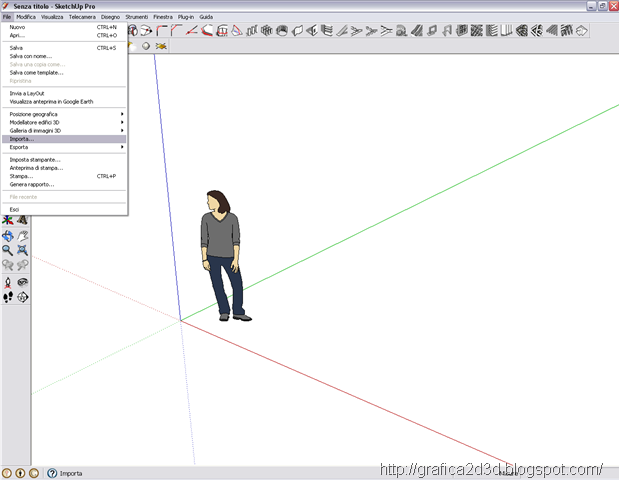619x480 pixels.
Task: Click the credits person status bar icon
Action: [x=20, y=473]
